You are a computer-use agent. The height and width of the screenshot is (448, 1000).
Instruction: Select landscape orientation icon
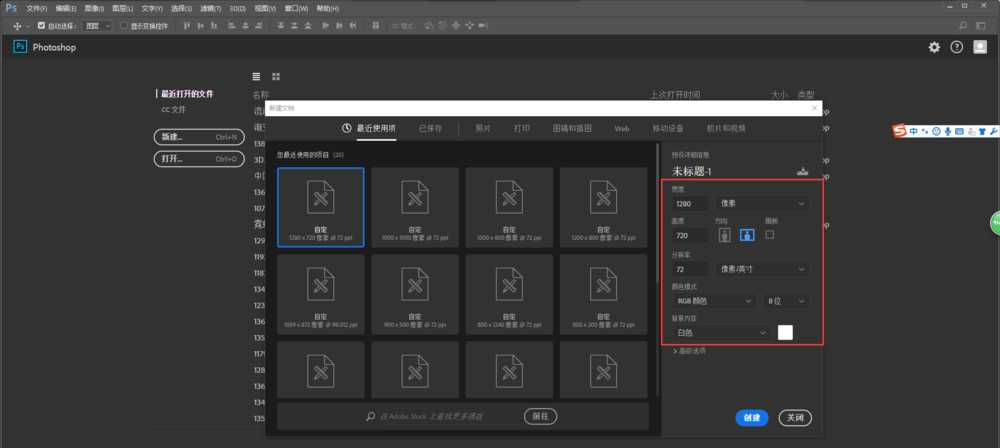(746, 235)
